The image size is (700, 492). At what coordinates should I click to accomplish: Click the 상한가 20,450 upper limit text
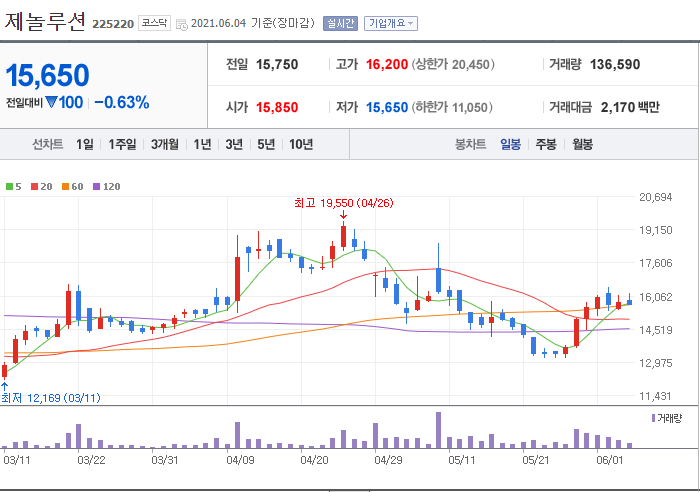[453, 64]
